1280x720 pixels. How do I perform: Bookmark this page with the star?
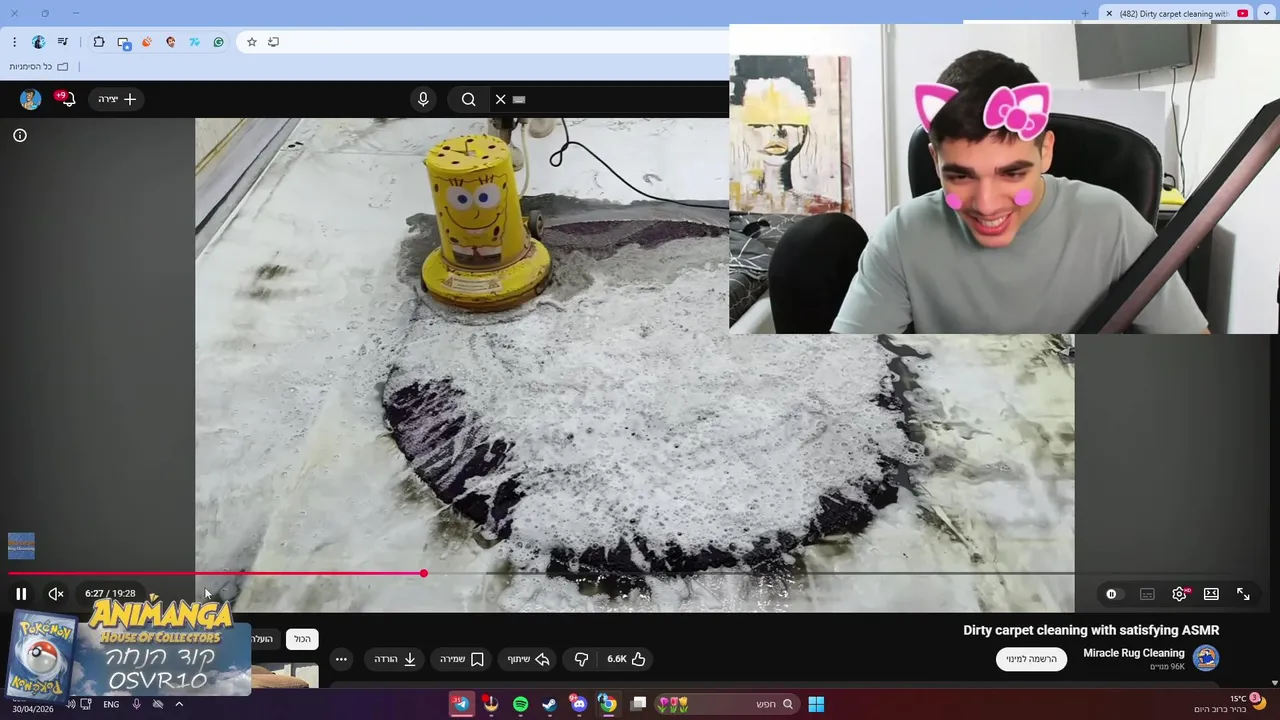coord(252,42)
